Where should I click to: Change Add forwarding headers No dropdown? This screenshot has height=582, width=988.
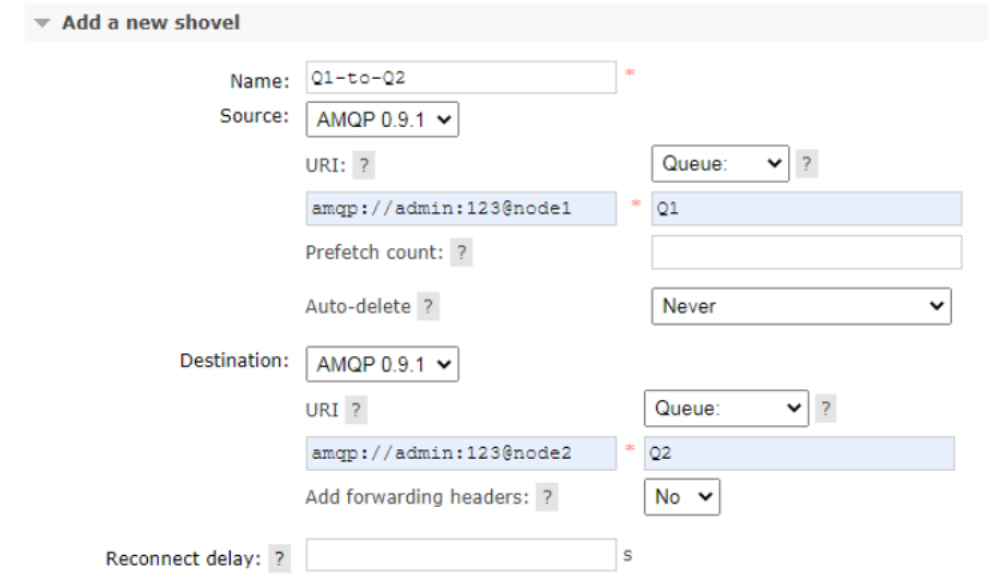pyautogui.click(x=681, y=497)
